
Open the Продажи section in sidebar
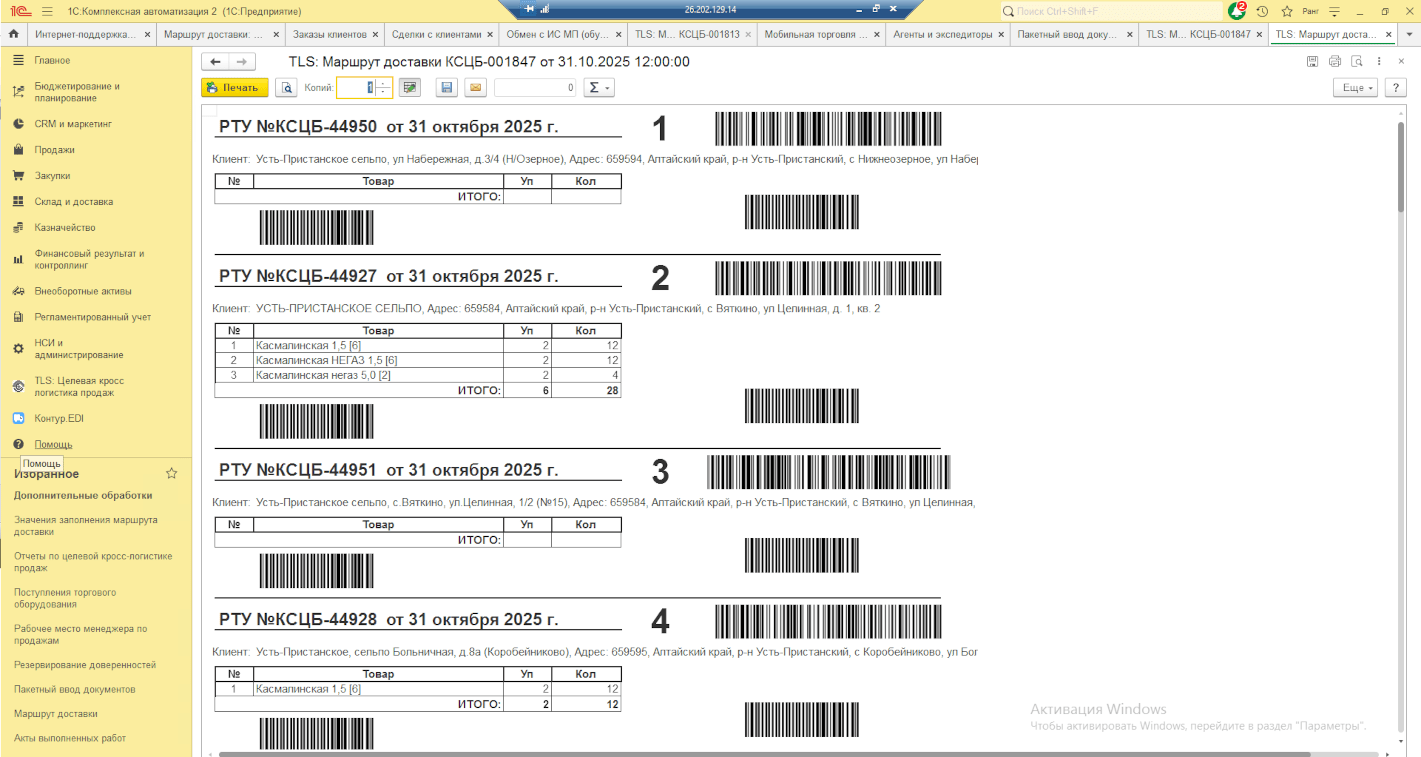[x=54, y=150]
